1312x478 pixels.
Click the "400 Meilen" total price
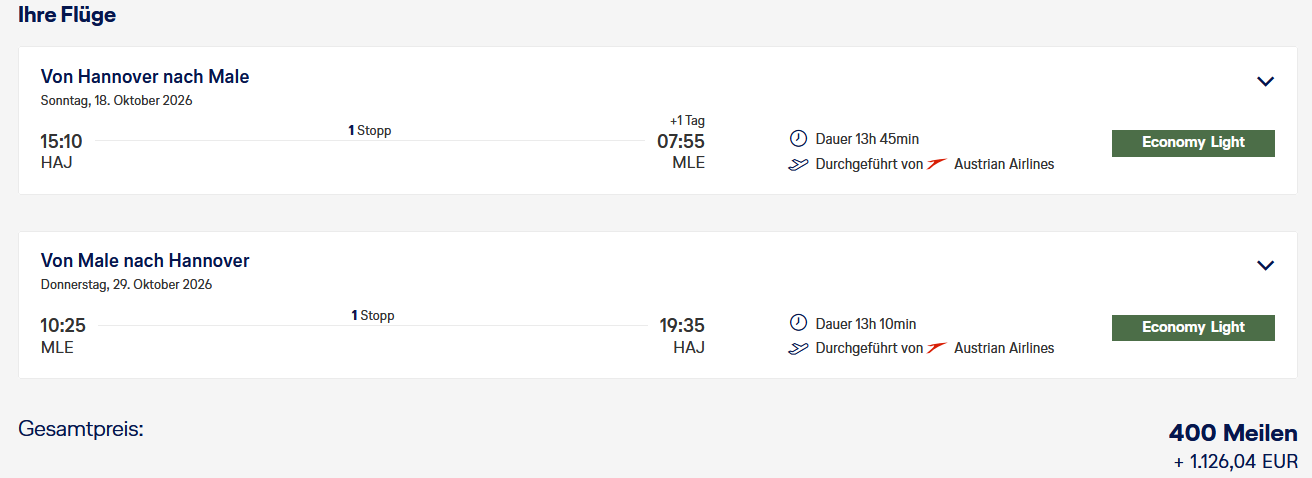tap(1232, 433)
